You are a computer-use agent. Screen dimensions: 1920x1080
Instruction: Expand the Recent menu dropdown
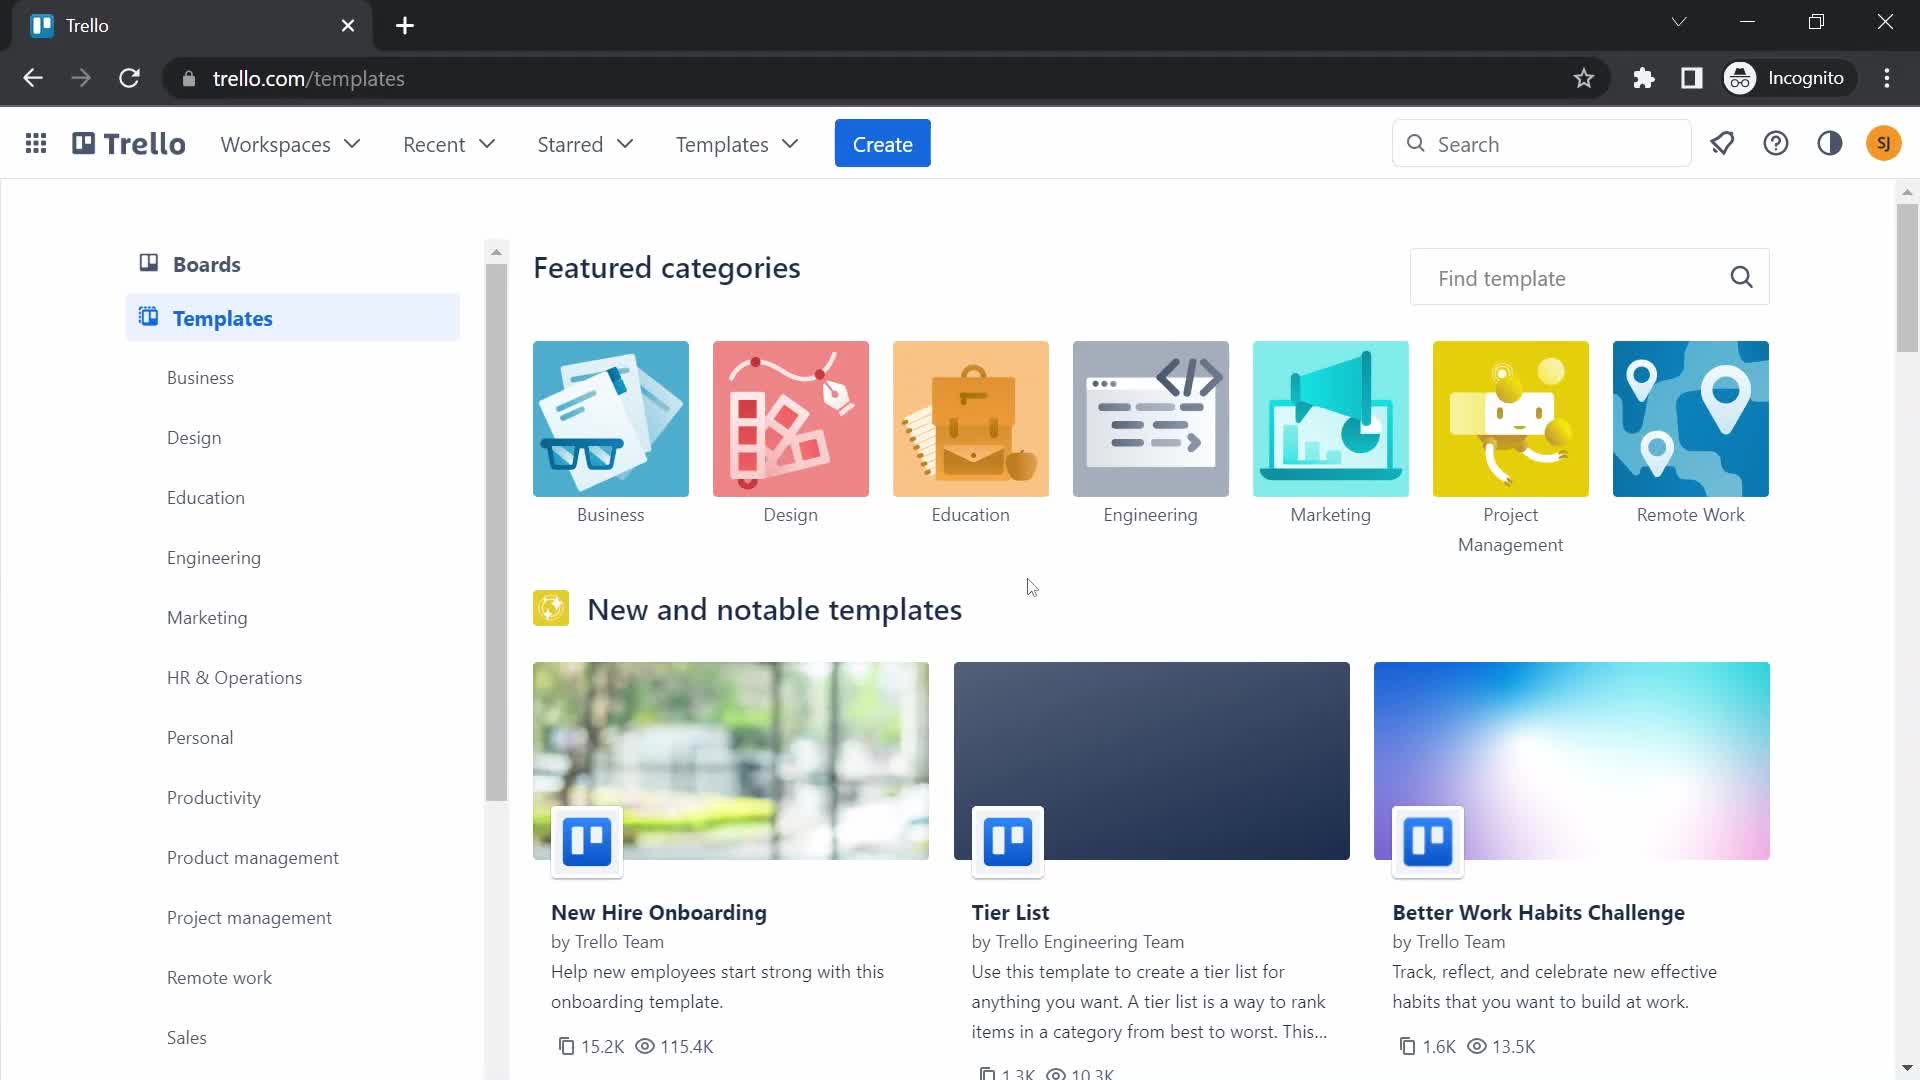point(450,144)
